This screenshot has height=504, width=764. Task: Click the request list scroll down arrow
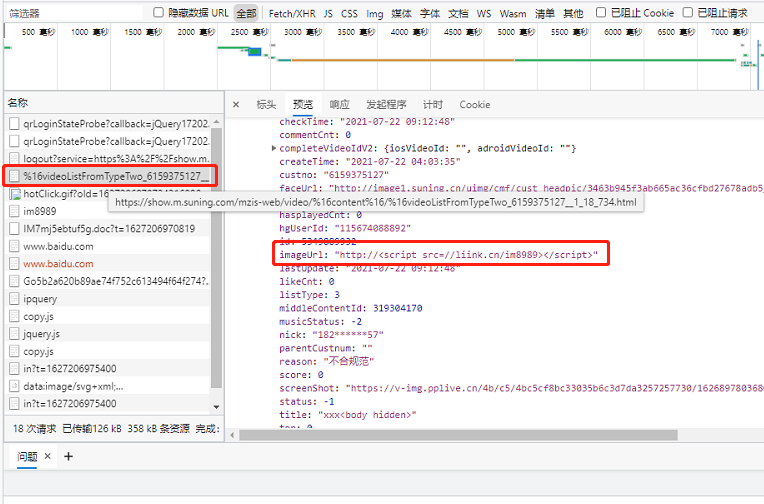click(x=216, y=407)
